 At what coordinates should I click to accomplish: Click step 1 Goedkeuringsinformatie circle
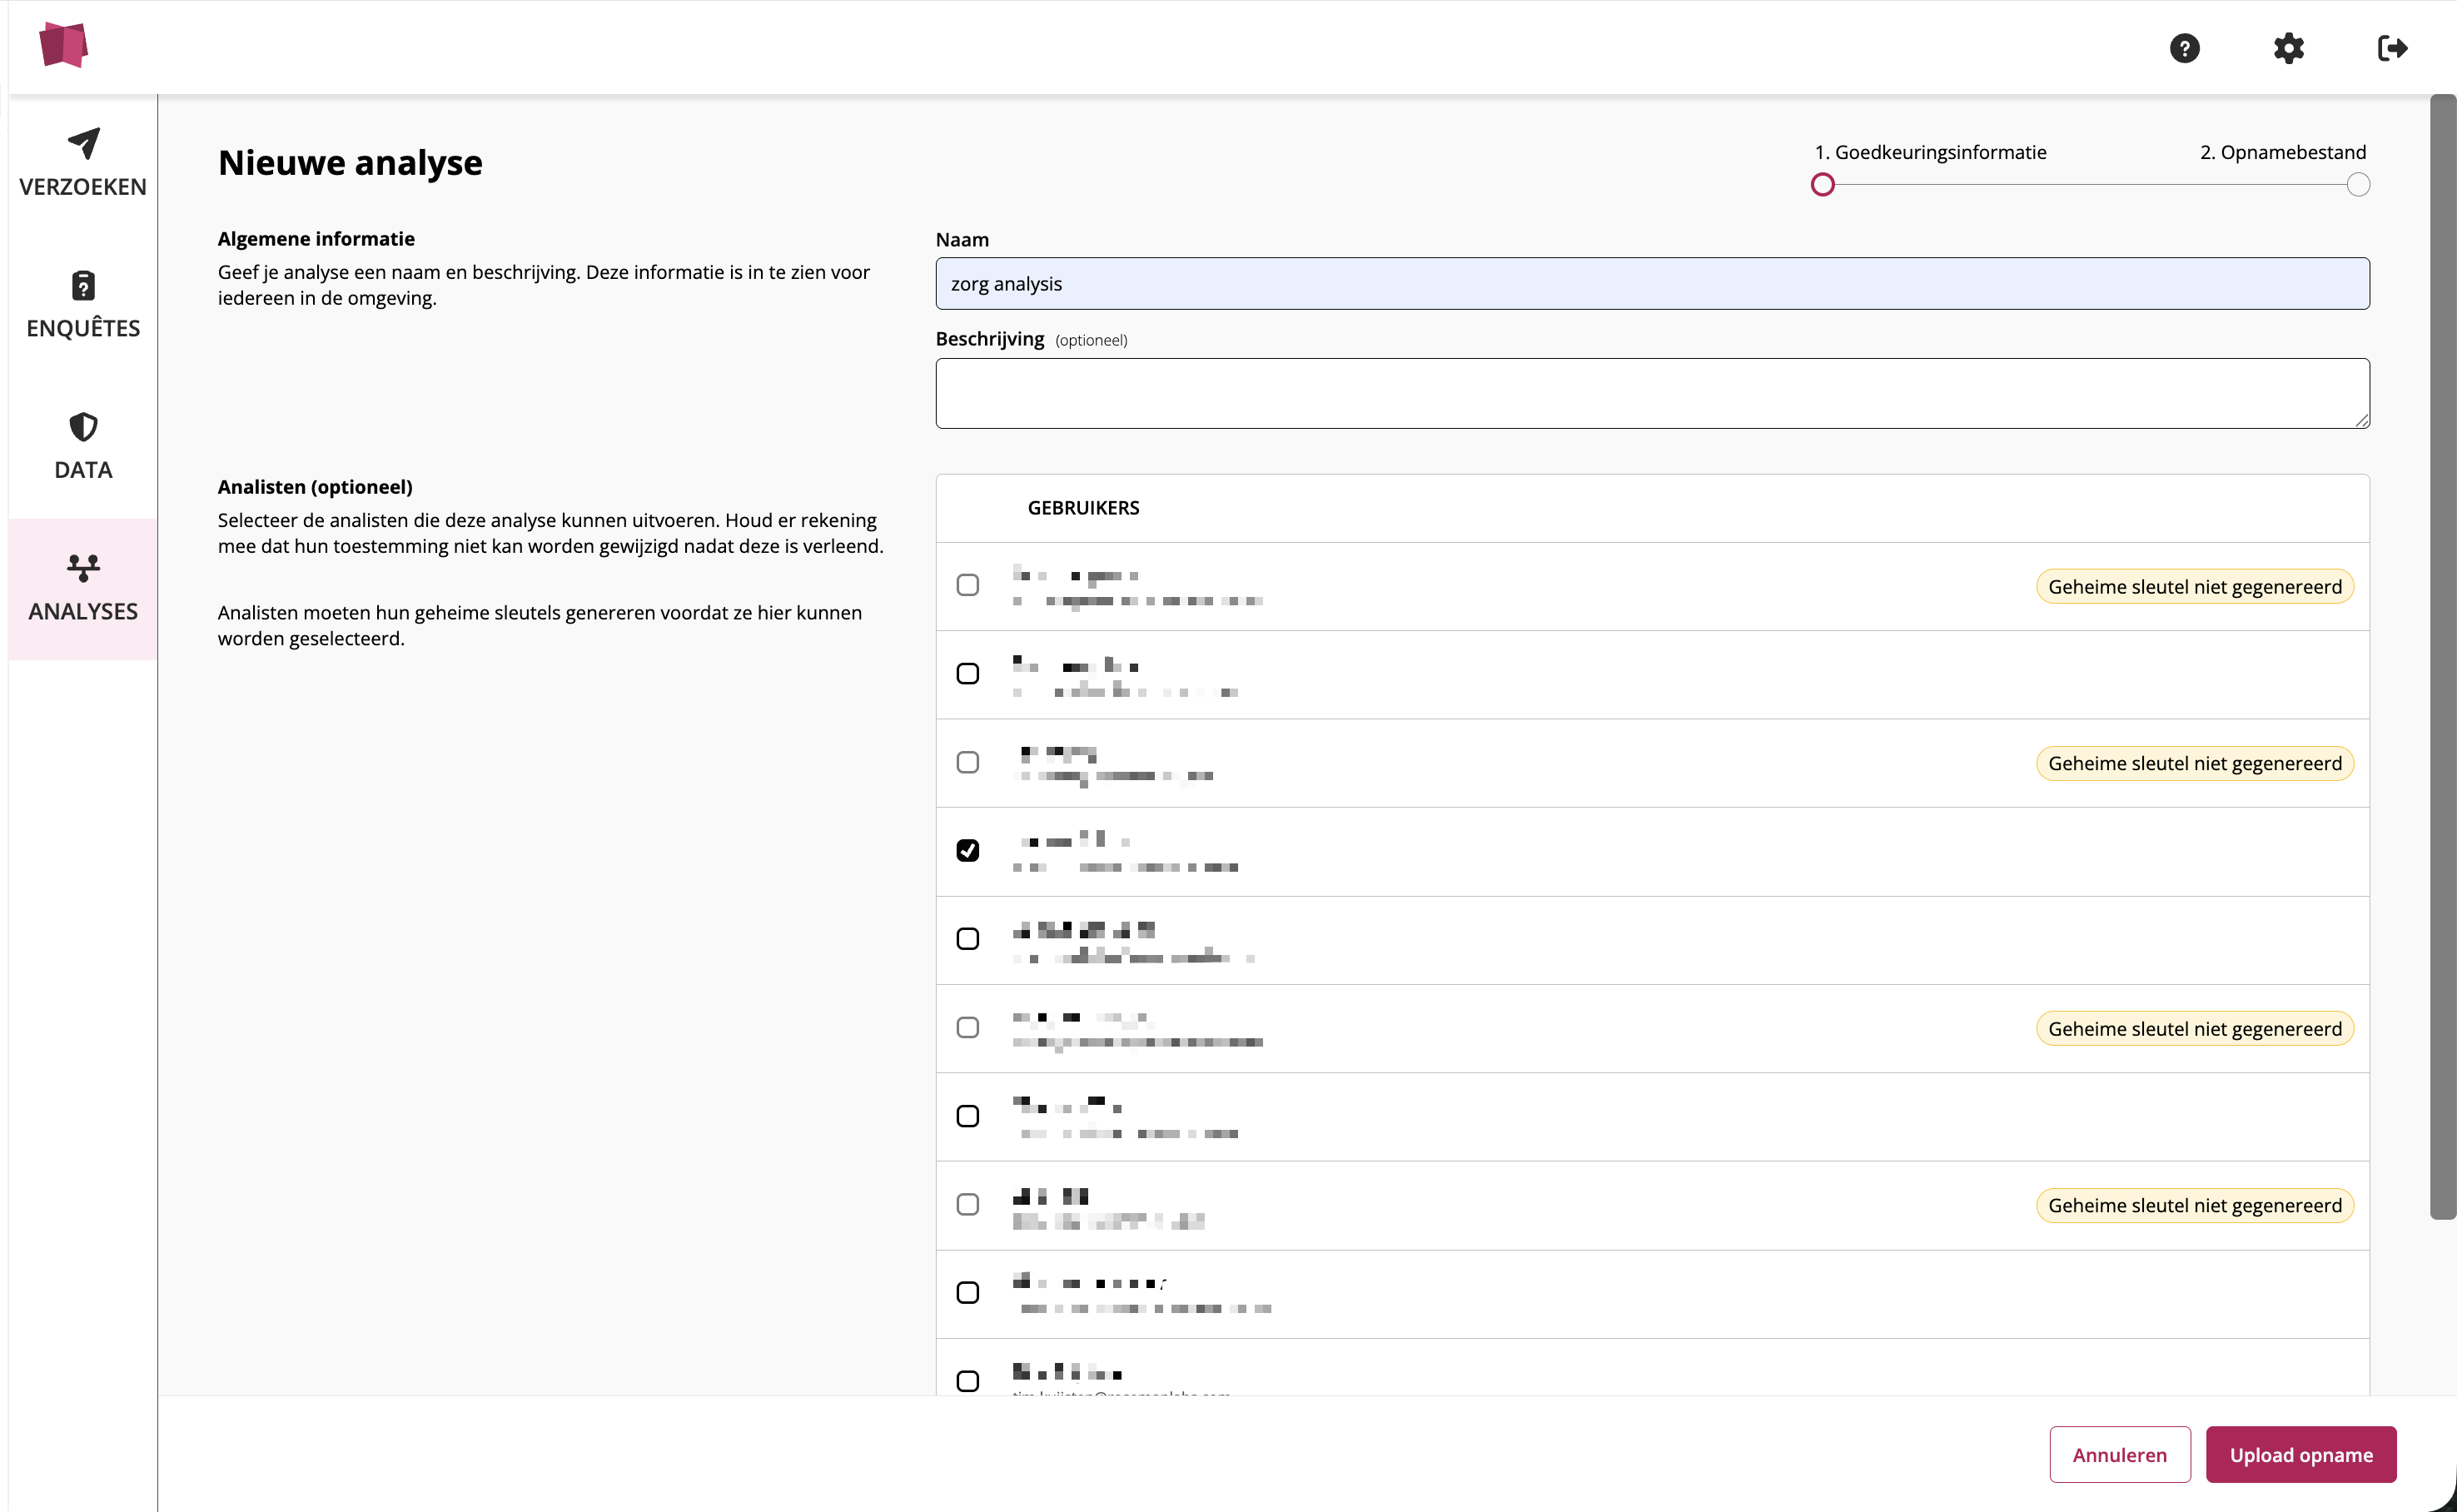(x=1822, y=185)
